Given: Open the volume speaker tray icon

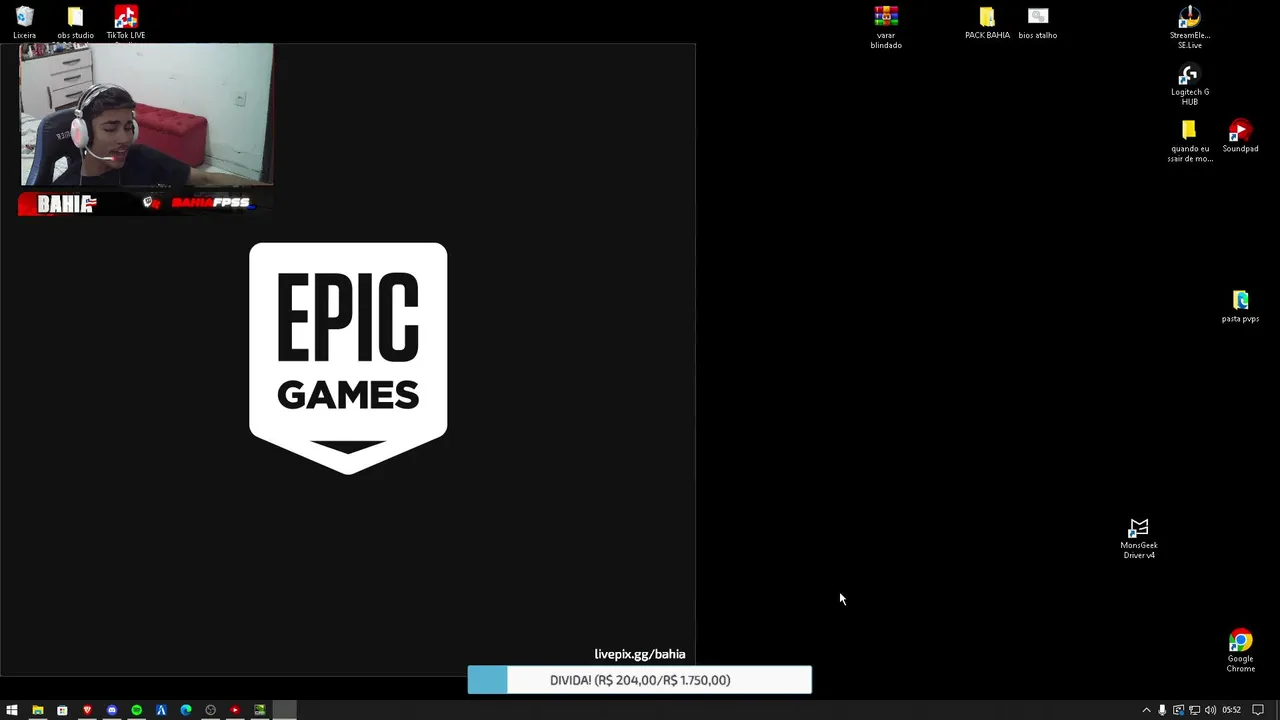Looking at the screenshot, I should [1210, 710].
